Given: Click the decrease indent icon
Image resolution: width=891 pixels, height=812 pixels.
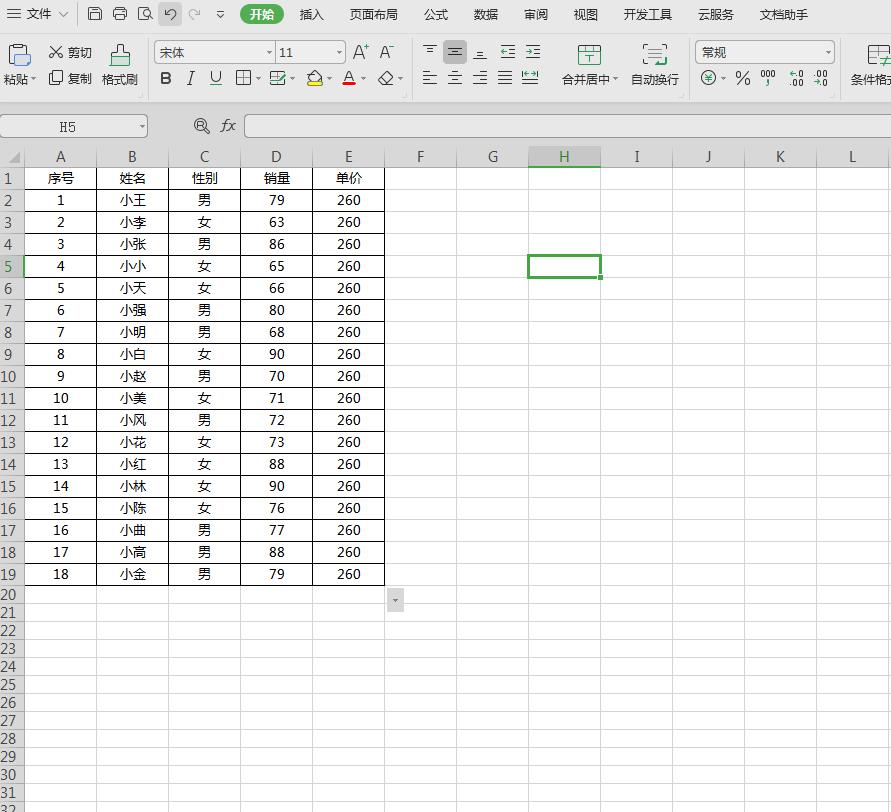Looking at the screenshot, I should pyautogui.click(x=507, y=52).
